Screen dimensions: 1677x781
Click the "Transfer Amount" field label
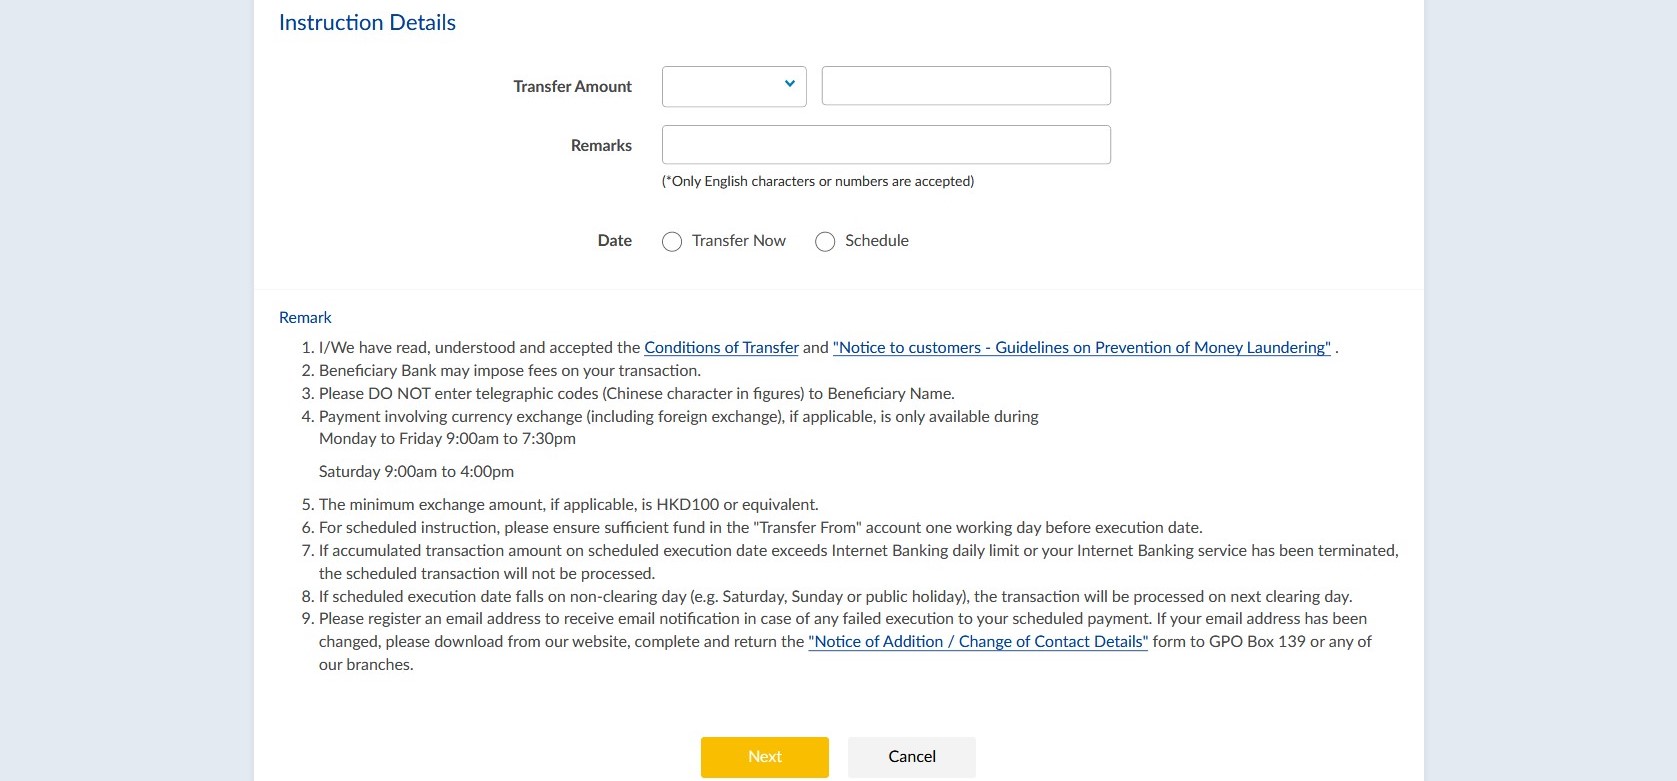(x=572, y=87)
